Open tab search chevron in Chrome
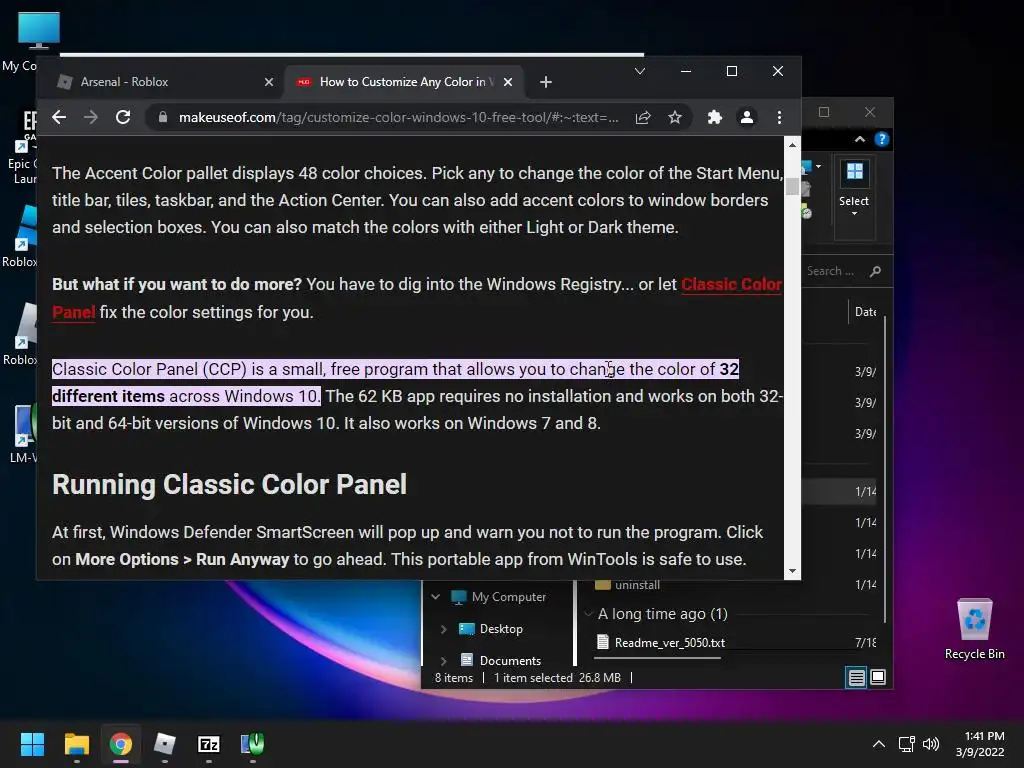 pyautogui.click(x=640, y=71)
